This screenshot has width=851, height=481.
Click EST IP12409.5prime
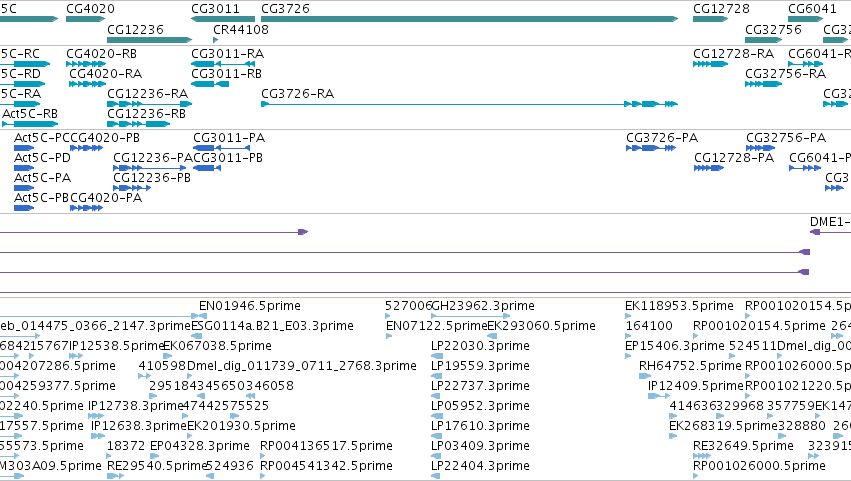[696, 385]
